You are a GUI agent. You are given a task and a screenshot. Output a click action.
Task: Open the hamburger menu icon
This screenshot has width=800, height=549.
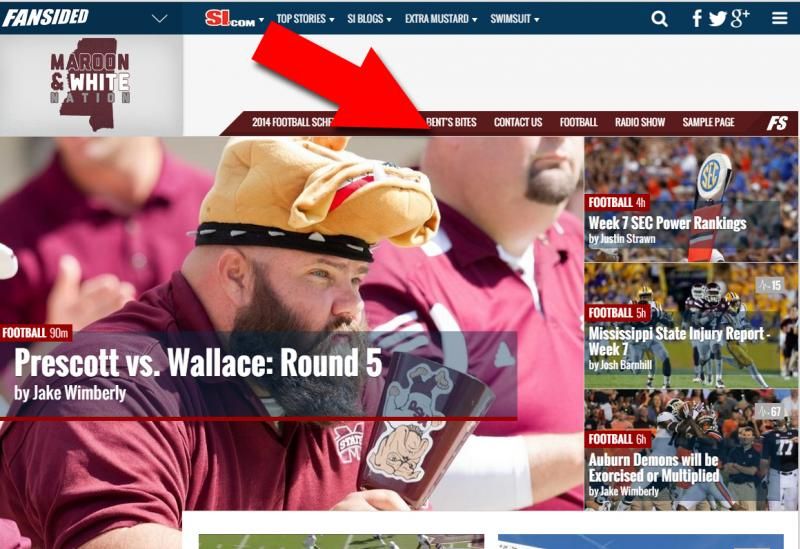(x=780, y=18)
